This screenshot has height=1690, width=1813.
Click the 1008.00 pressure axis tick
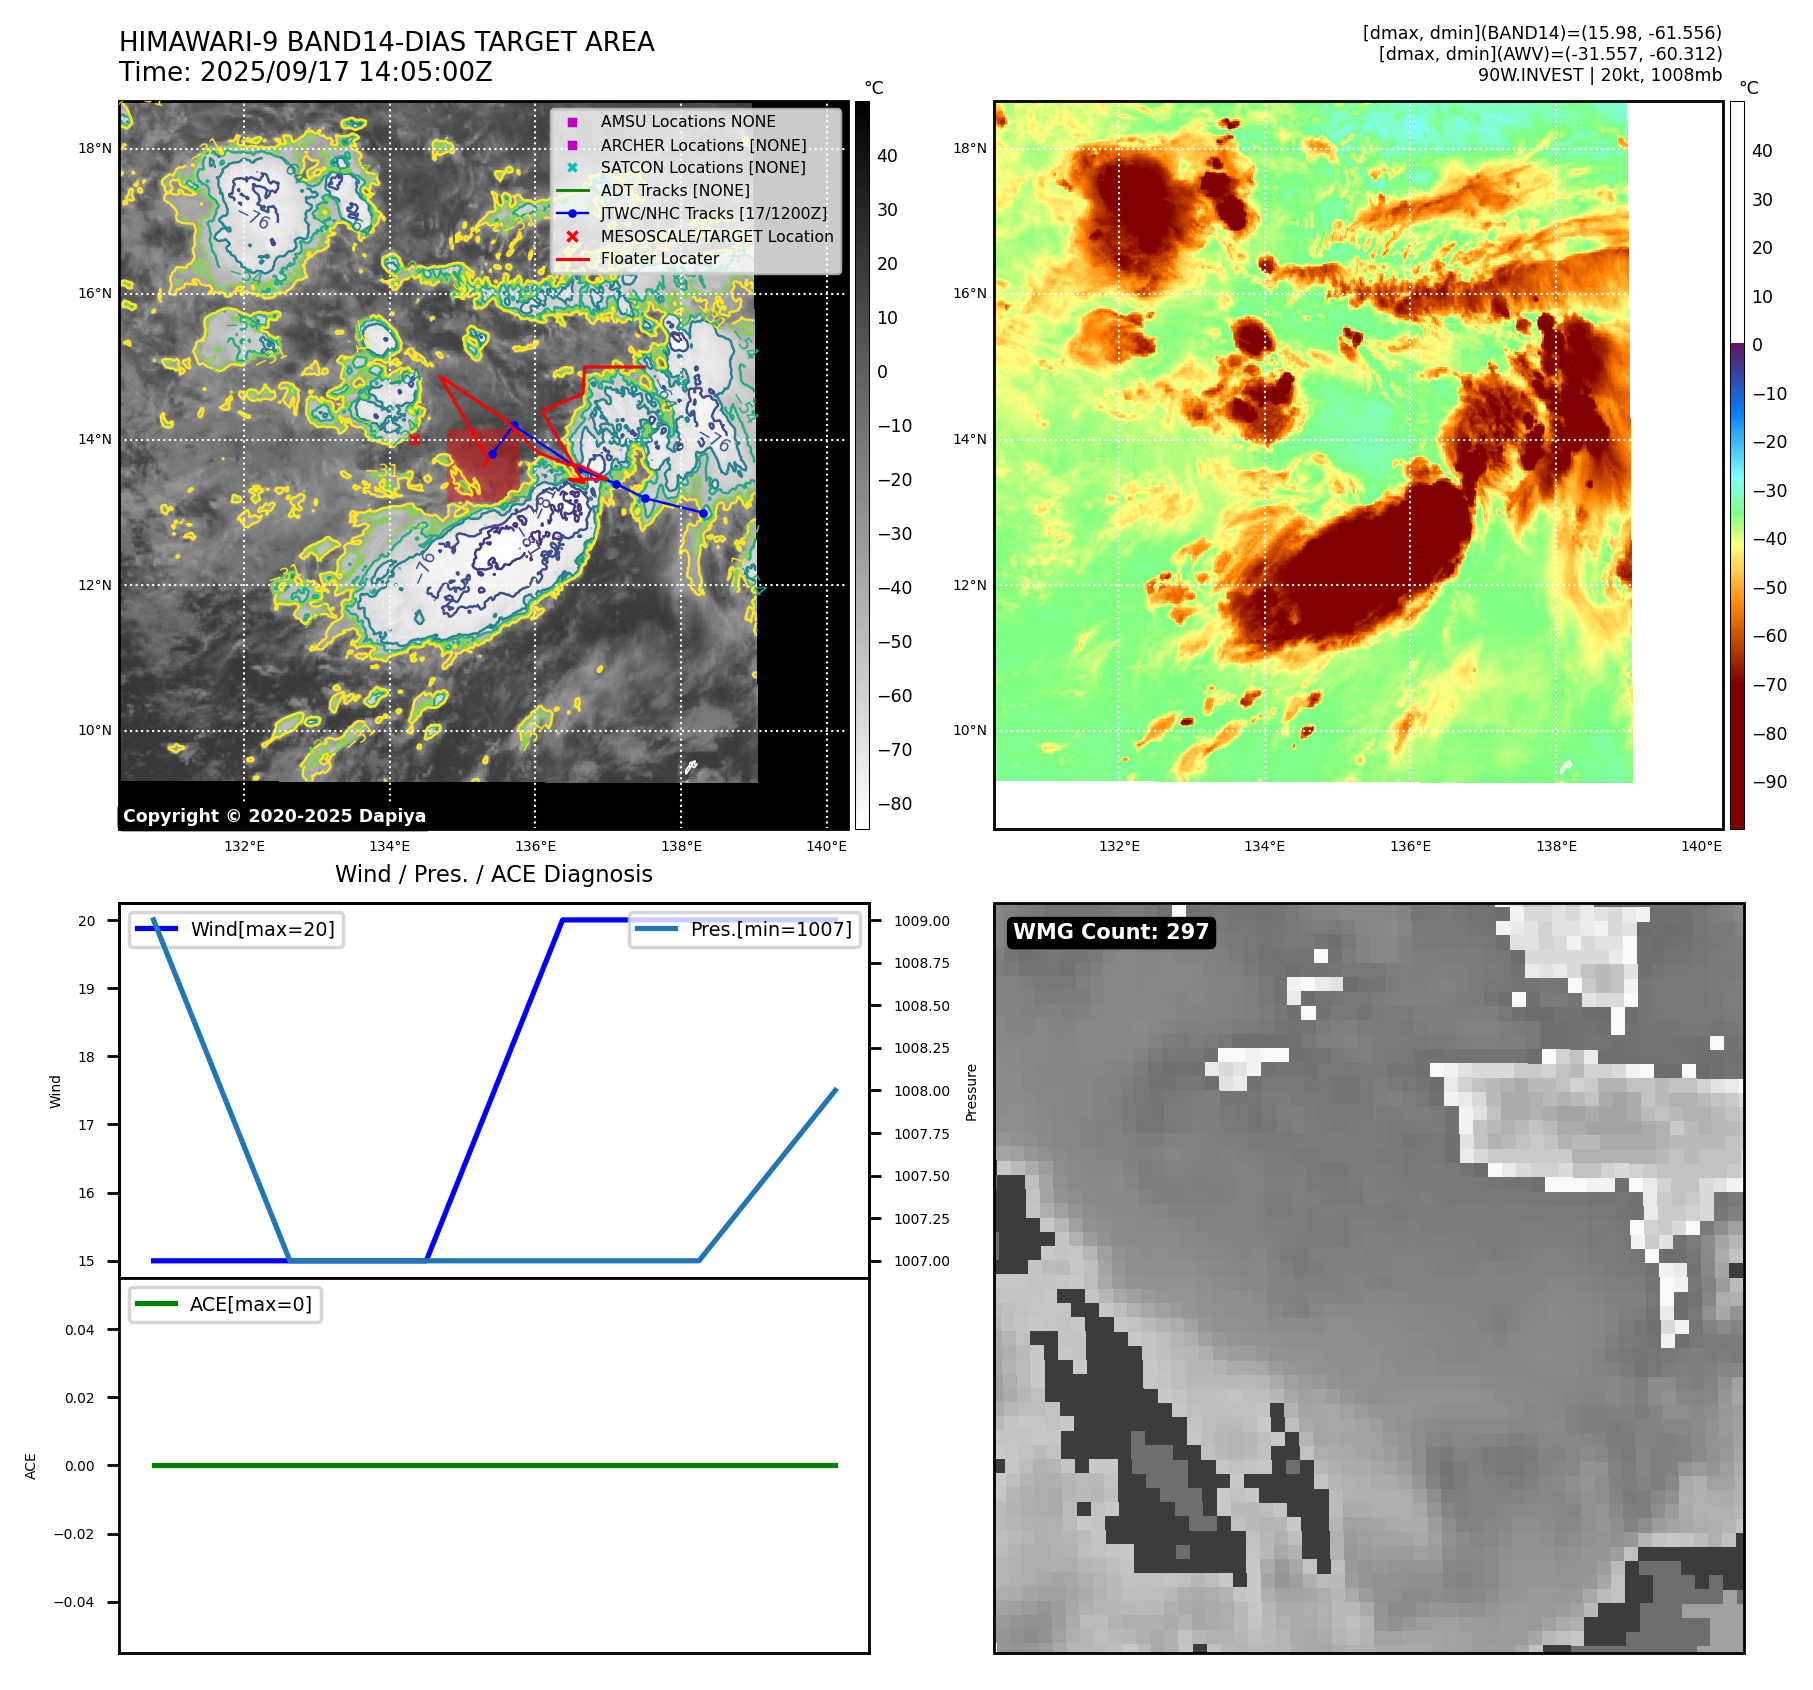922,1091
